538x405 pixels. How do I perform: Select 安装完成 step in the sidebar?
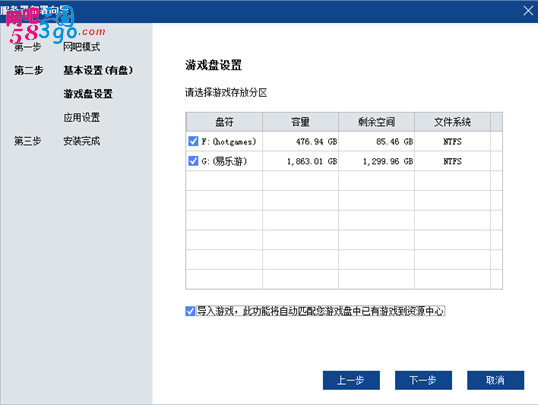point(82,141)
